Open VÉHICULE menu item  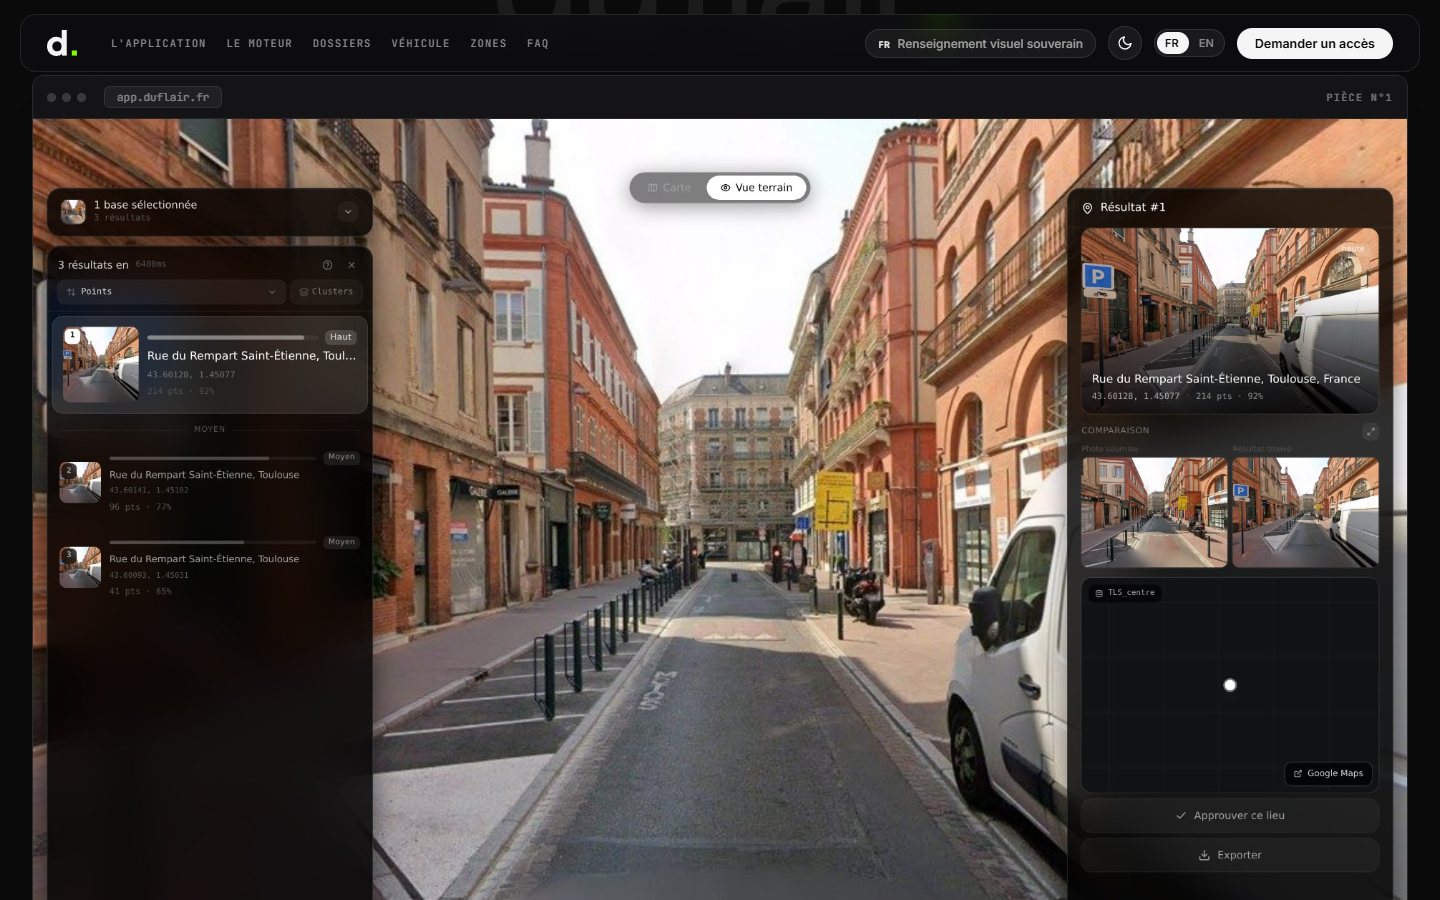pos(420,43)
